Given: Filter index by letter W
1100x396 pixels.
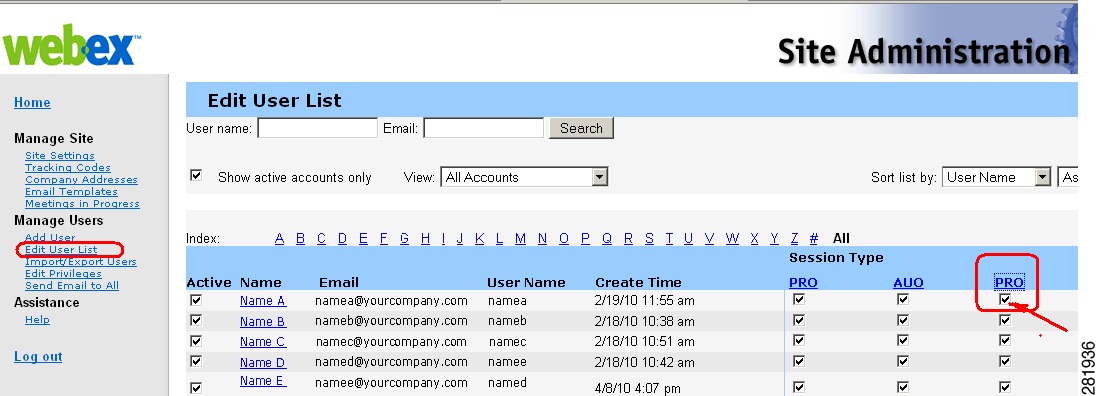Looking at the screenshot, I should (732, 239).
